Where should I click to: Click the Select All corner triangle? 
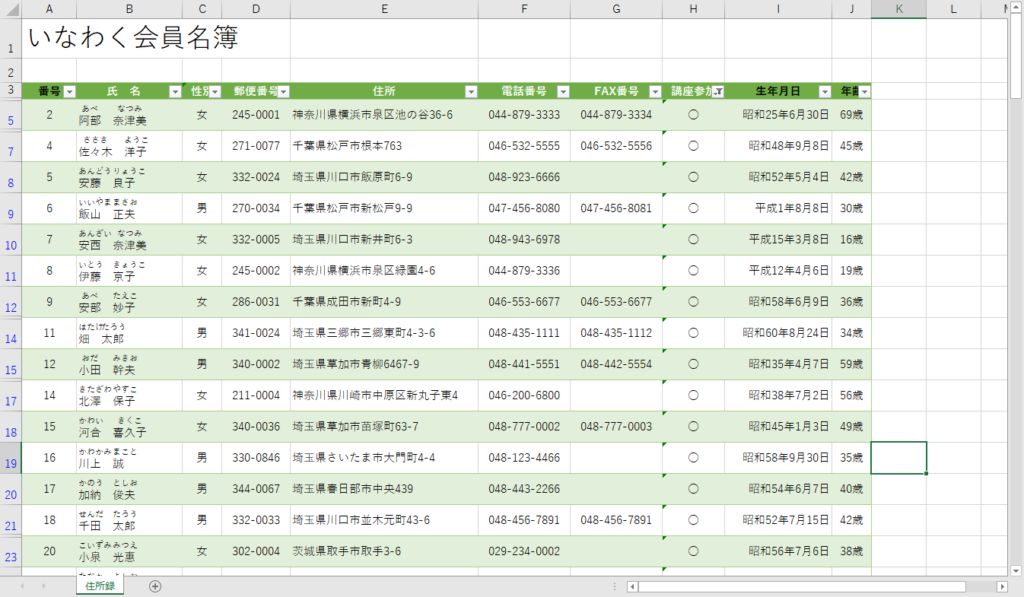[x=11, y=9]
